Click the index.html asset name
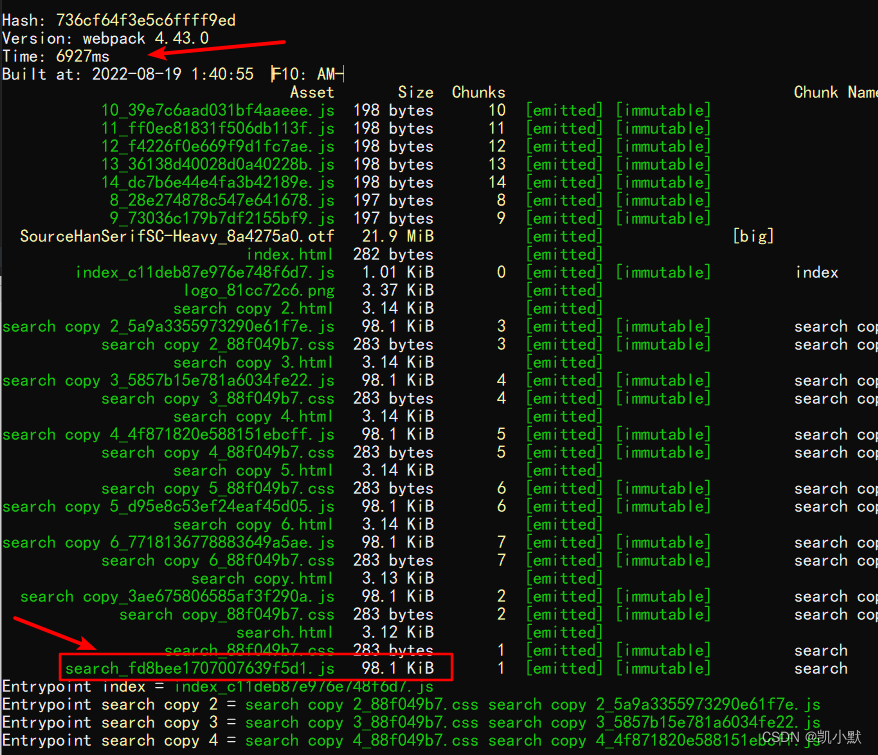 (289, 254)
